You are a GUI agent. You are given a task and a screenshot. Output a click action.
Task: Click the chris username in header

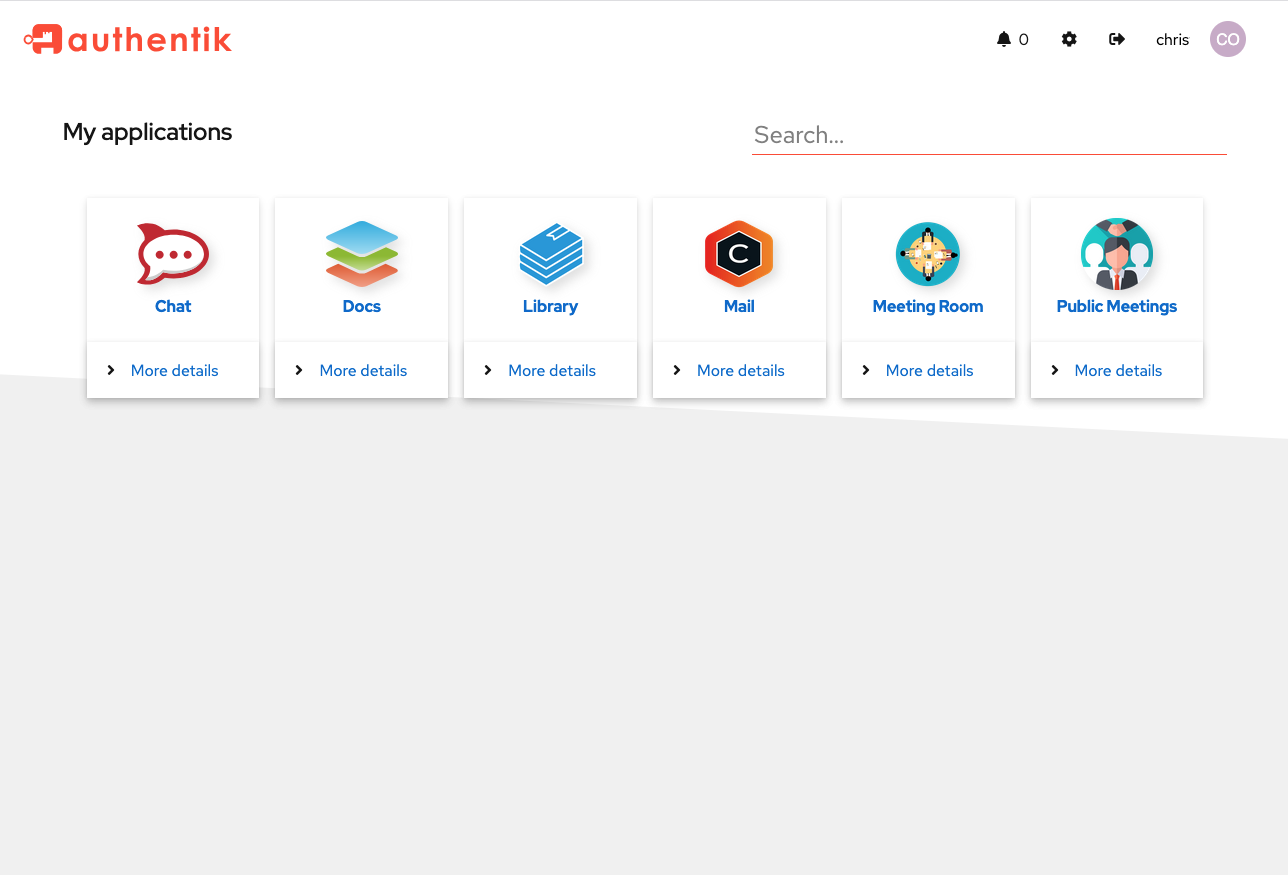(1172, 40)
